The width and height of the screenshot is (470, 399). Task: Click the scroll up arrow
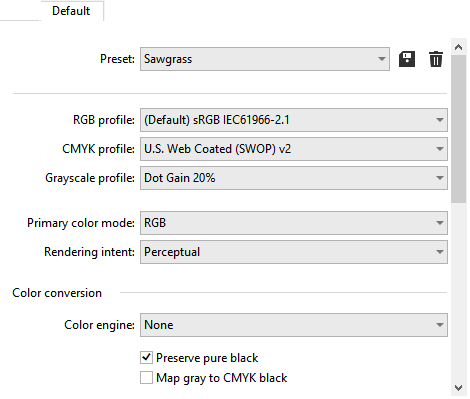click(458, 47)
